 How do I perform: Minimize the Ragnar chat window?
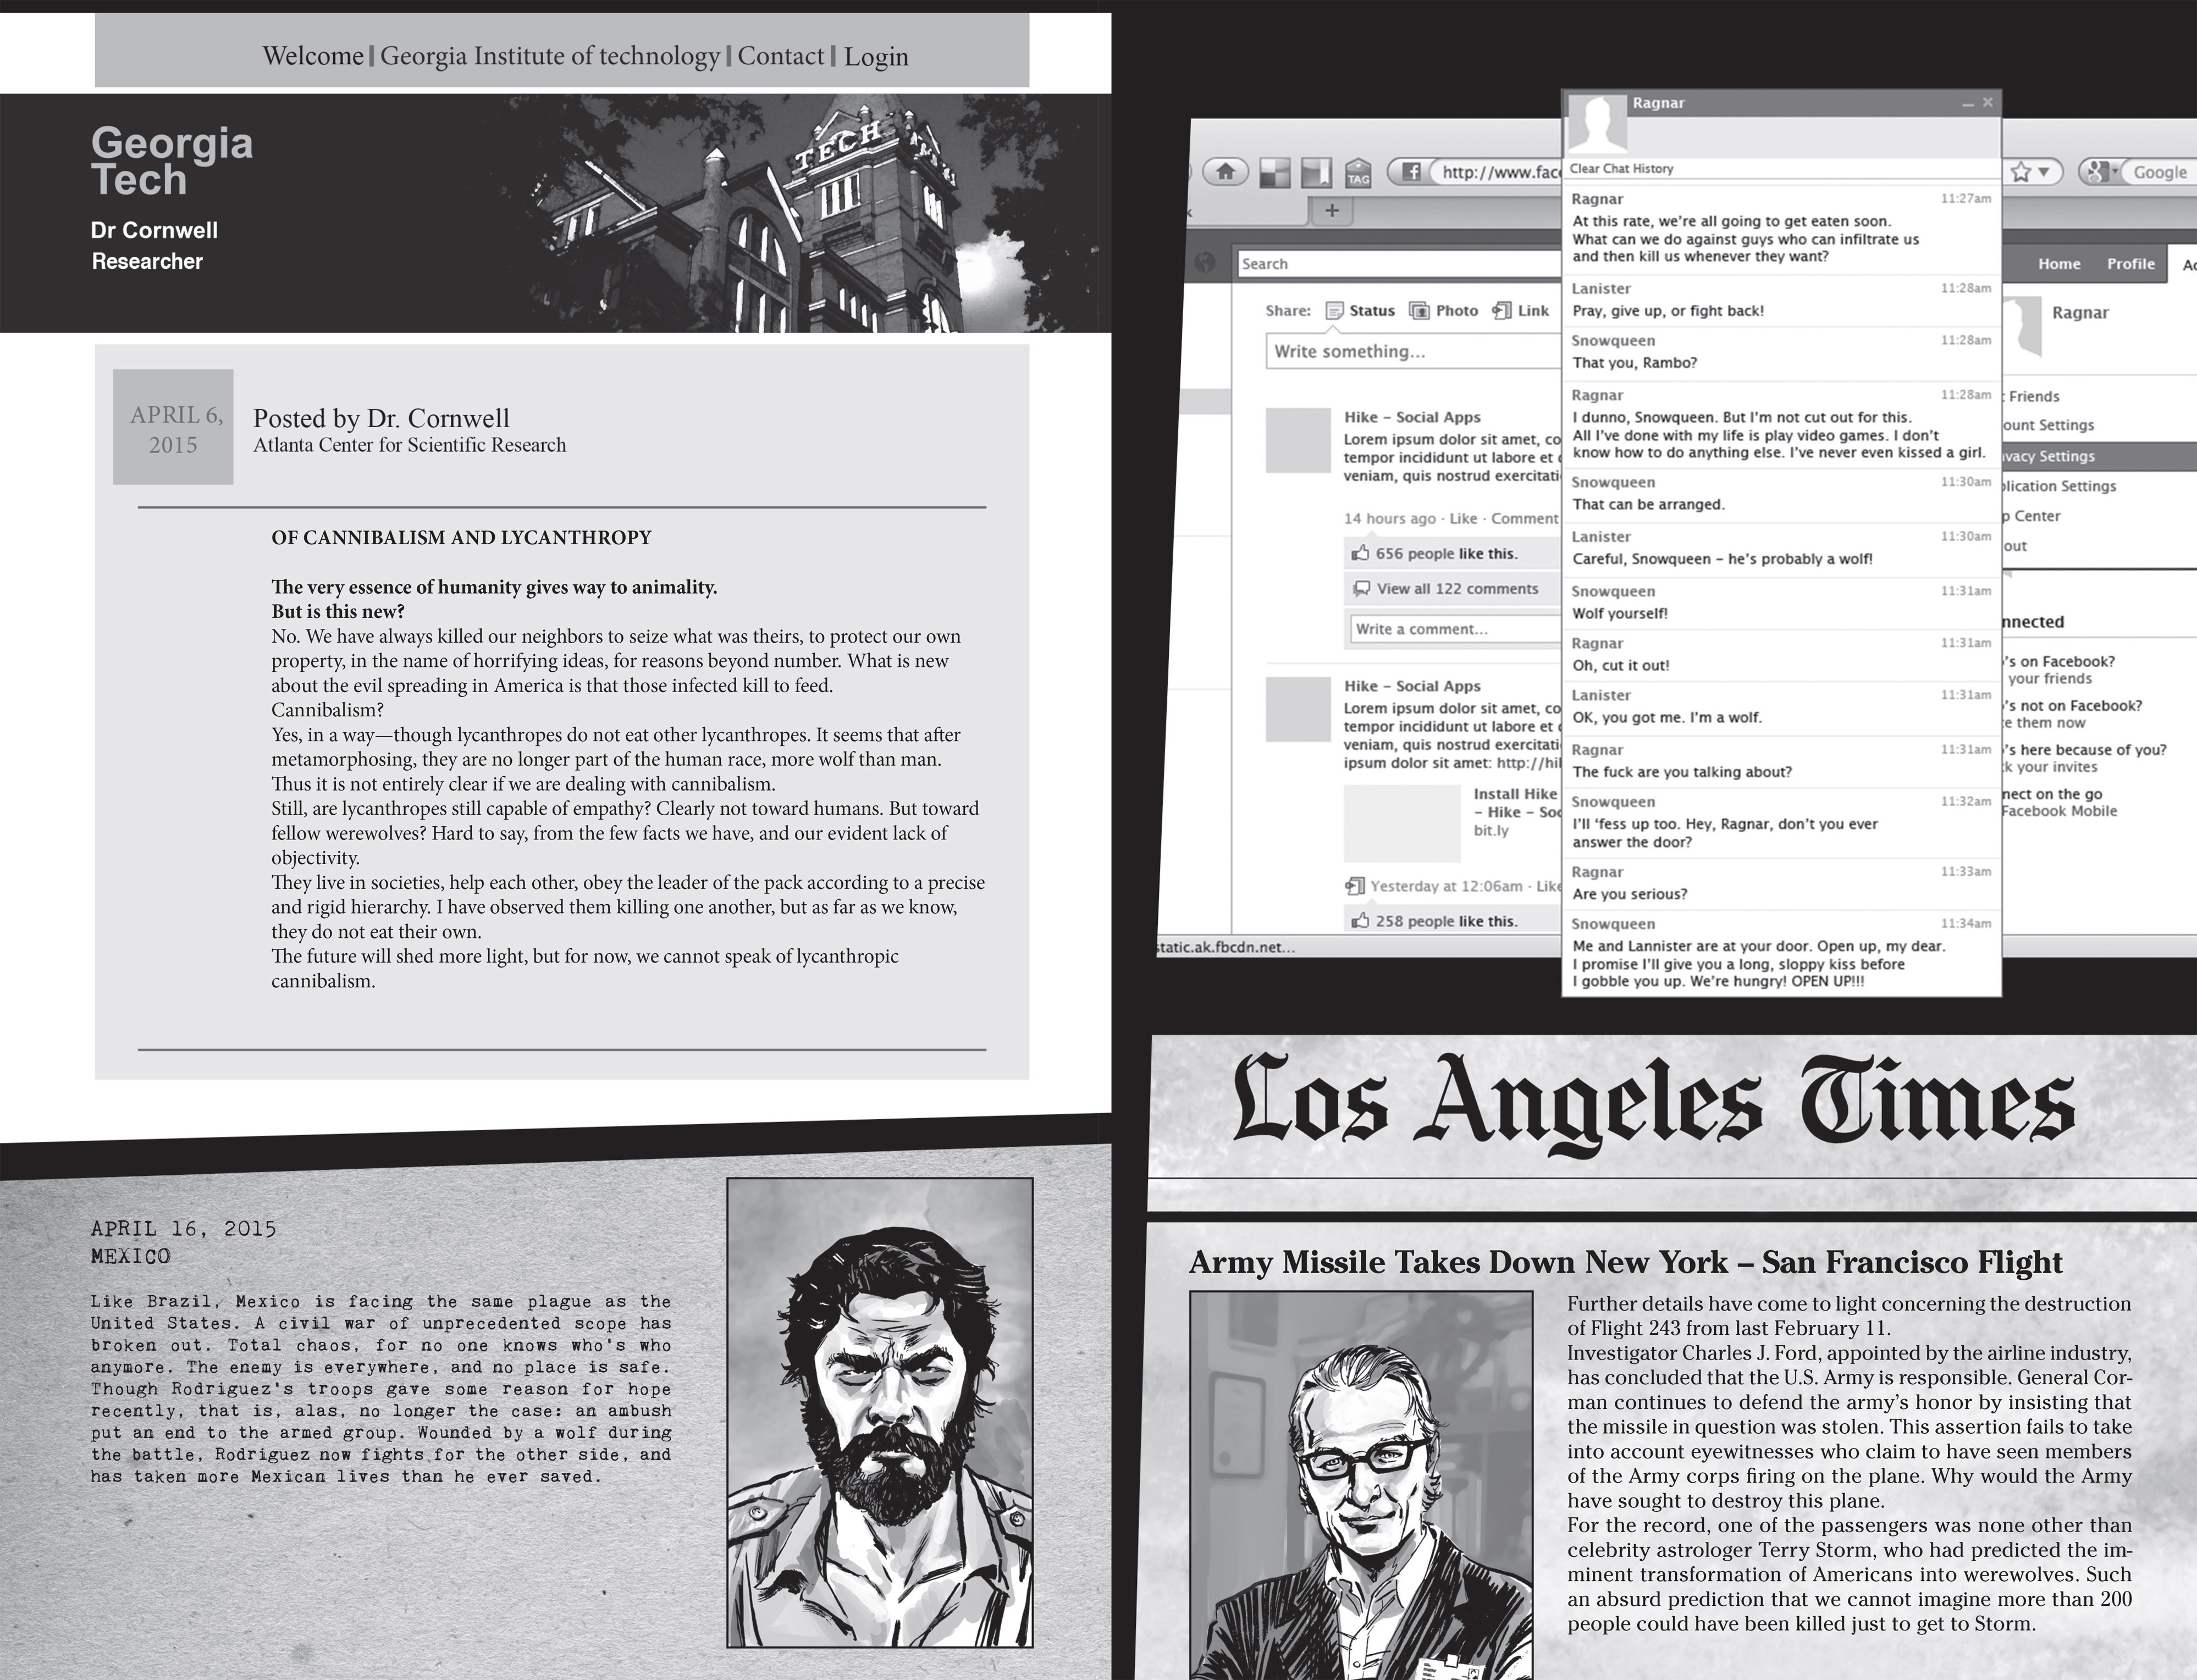pyautogui.click(x=1967, y=104)
